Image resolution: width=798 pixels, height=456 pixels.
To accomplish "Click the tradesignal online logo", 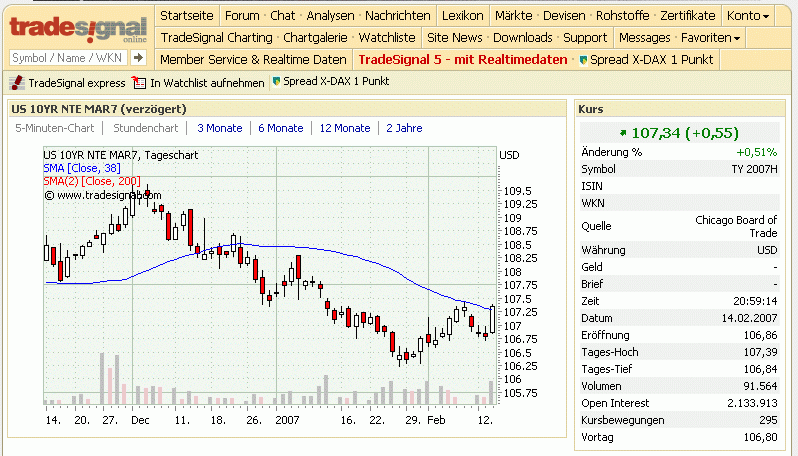I will pyautogui.click(x=78, y=30).
